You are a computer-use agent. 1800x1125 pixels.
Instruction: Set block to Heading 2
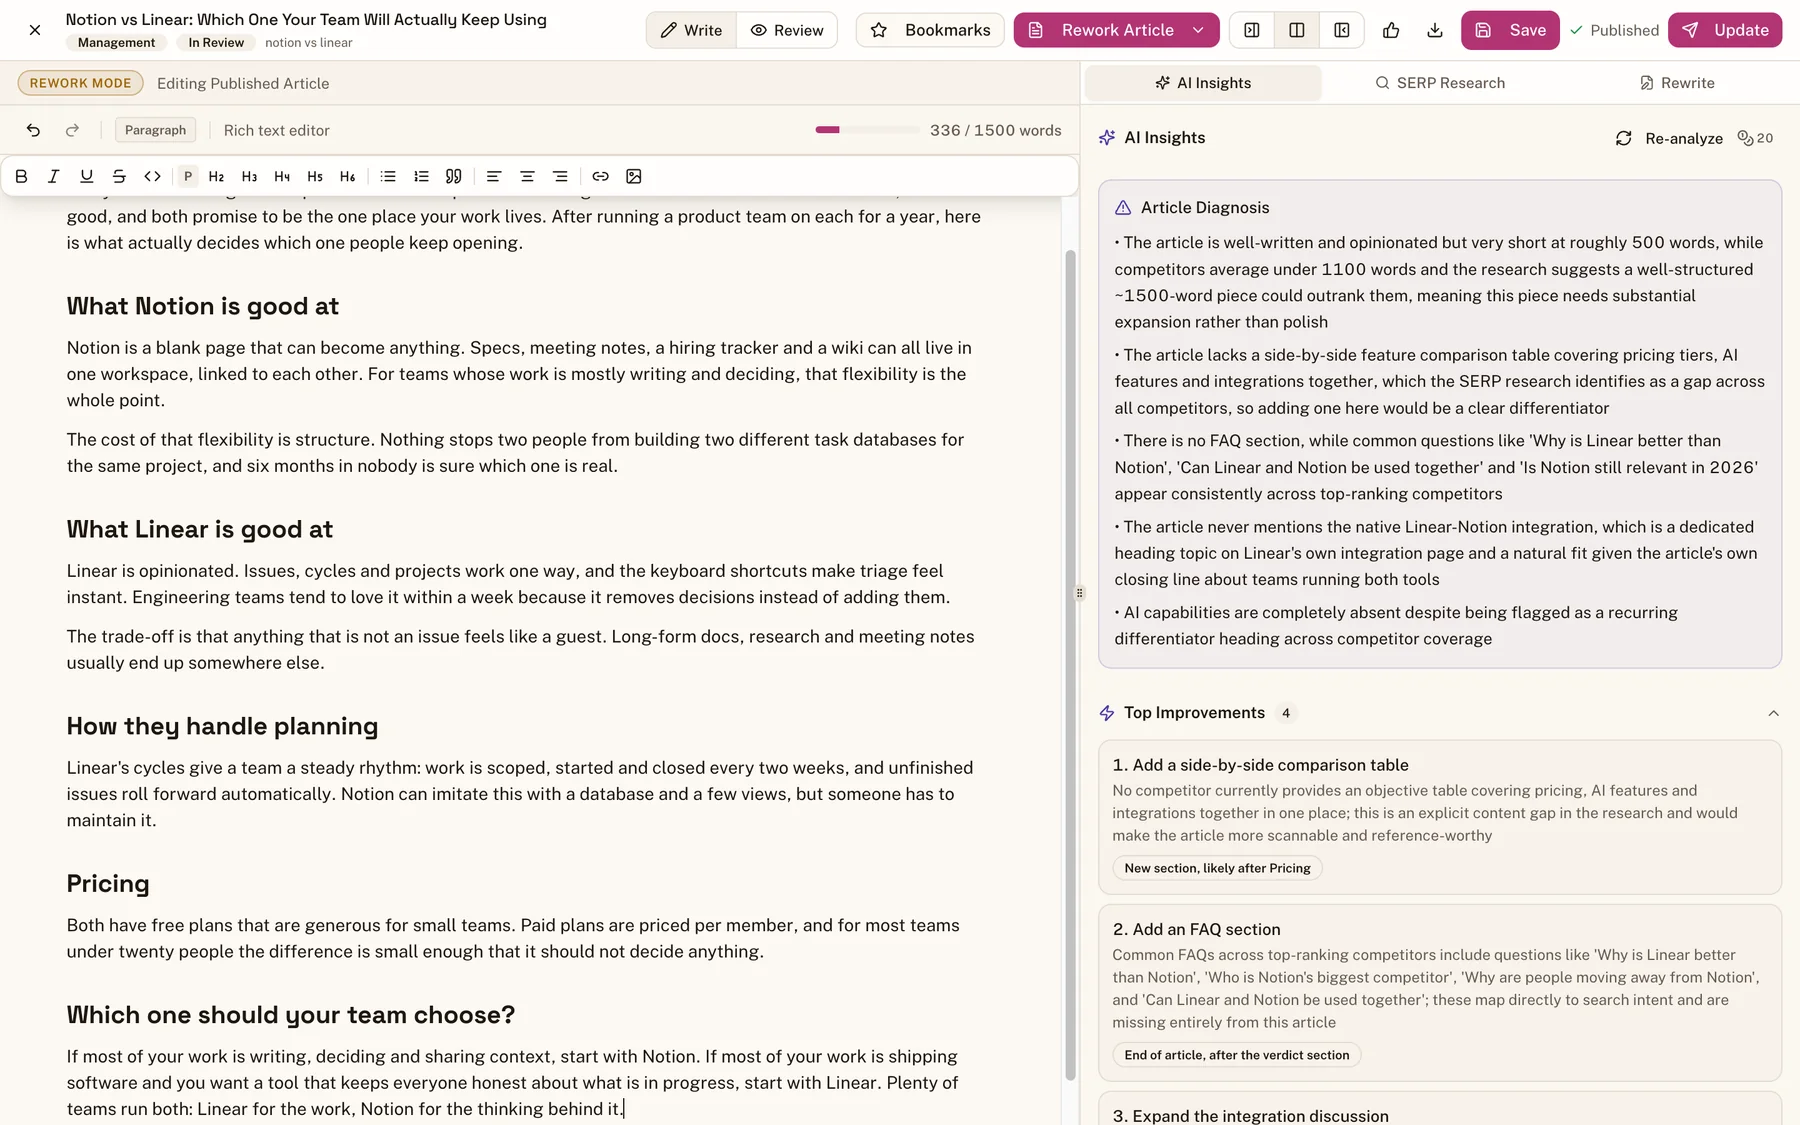click(216, 176)
